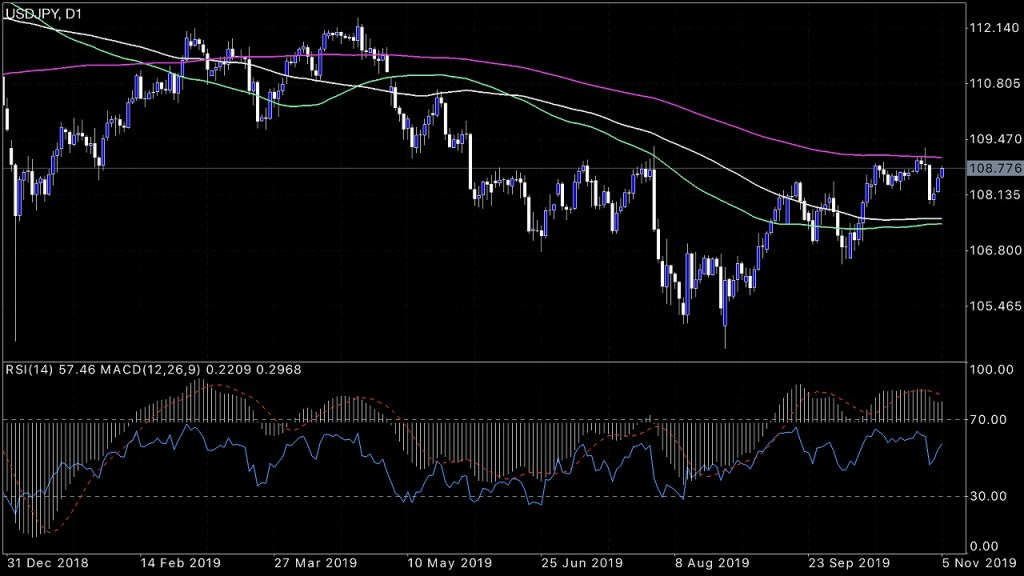Jump to the 27 Mar 2019 date label
Viewport: 1024px width, 576px height.
319,563
